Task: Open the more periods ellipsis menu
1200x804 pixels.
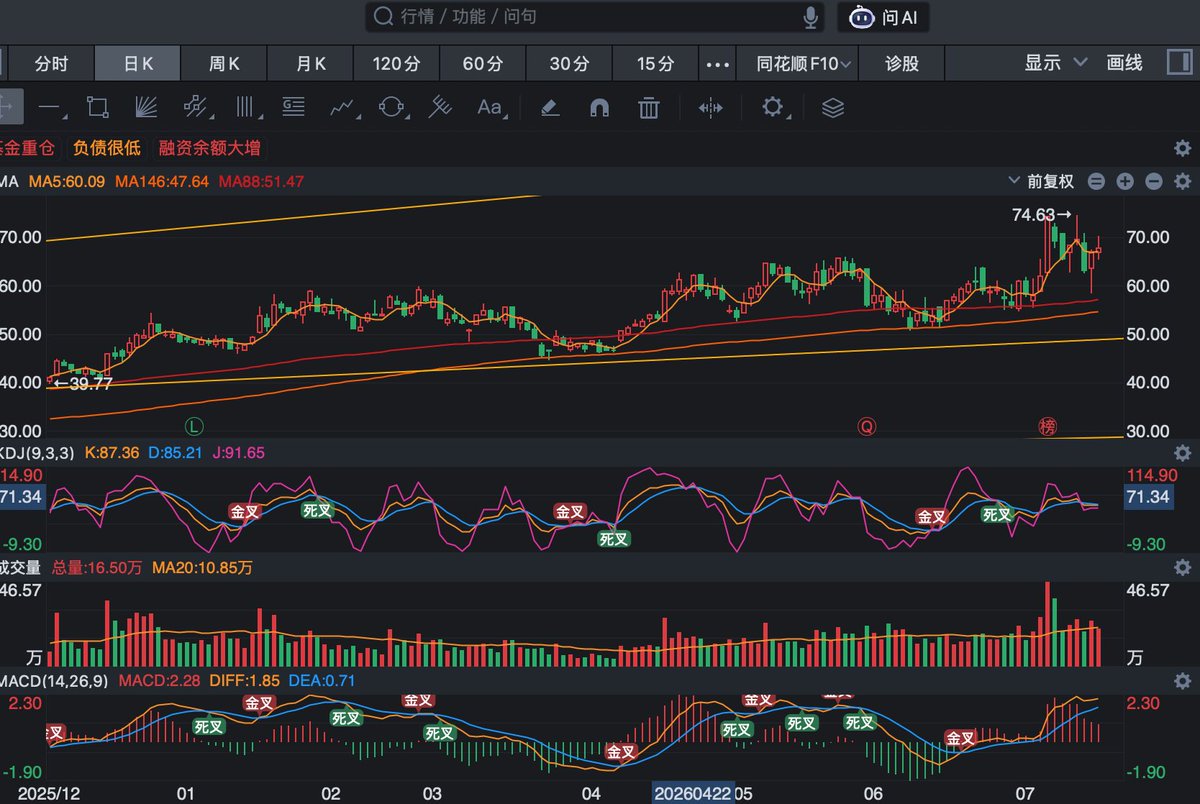Action: coord(718,64)
